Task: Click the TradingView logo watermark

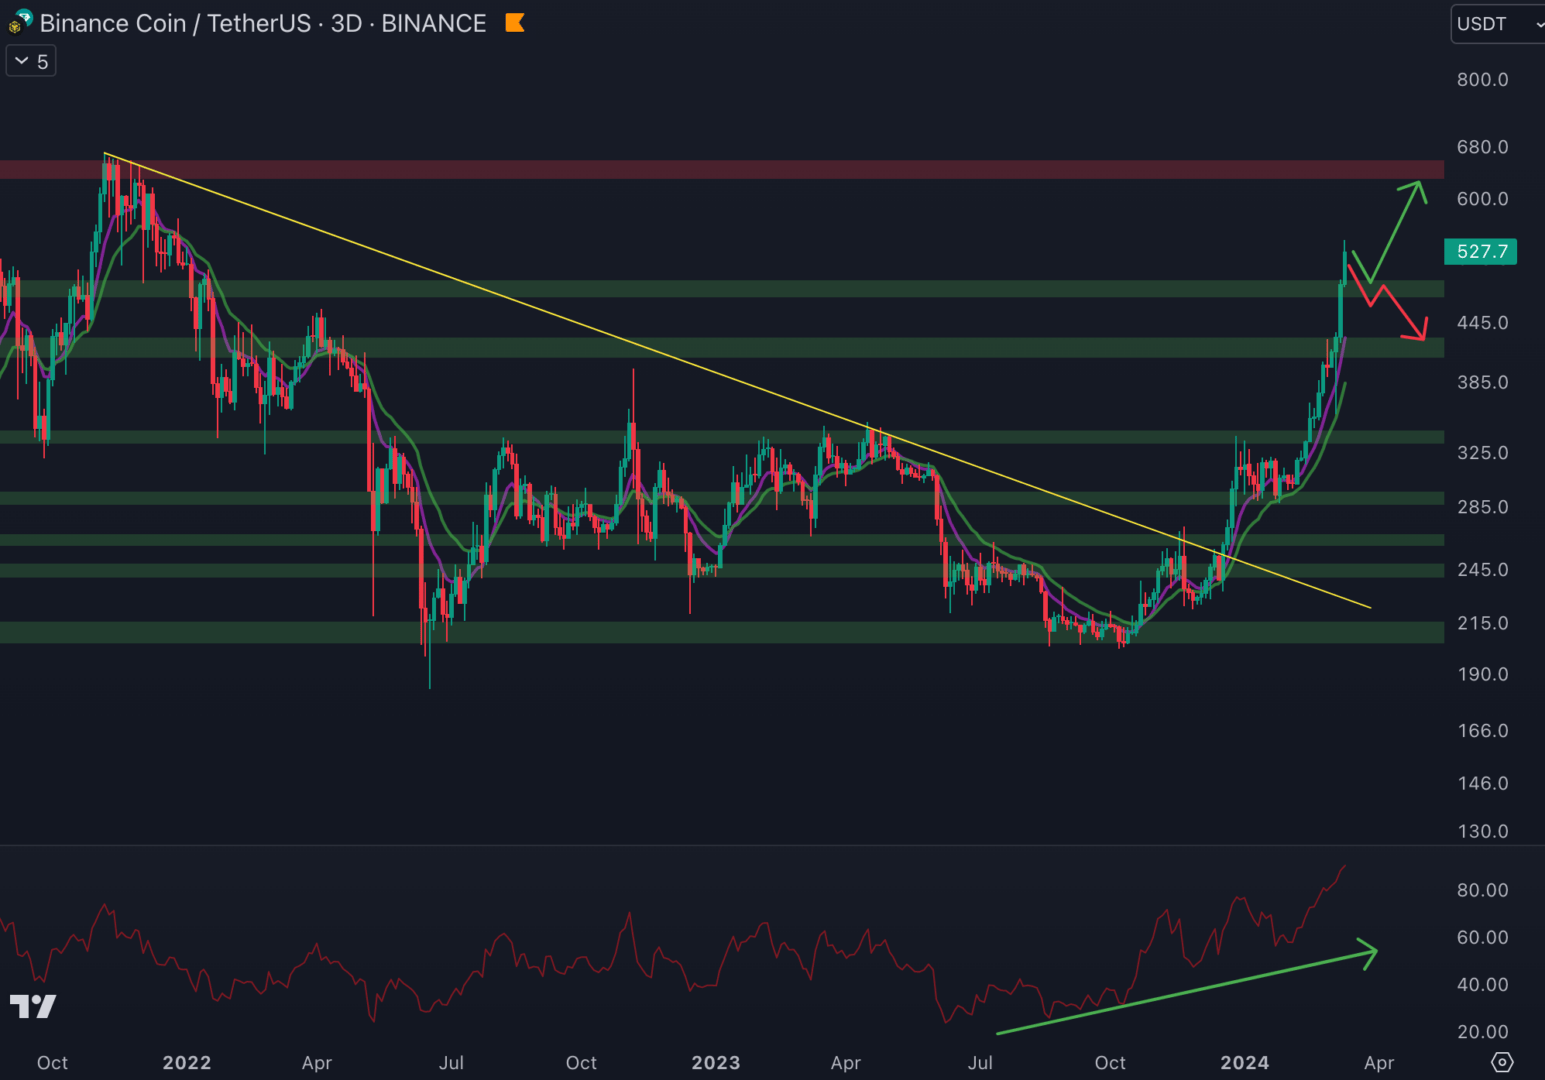Action: (33, 1006)
